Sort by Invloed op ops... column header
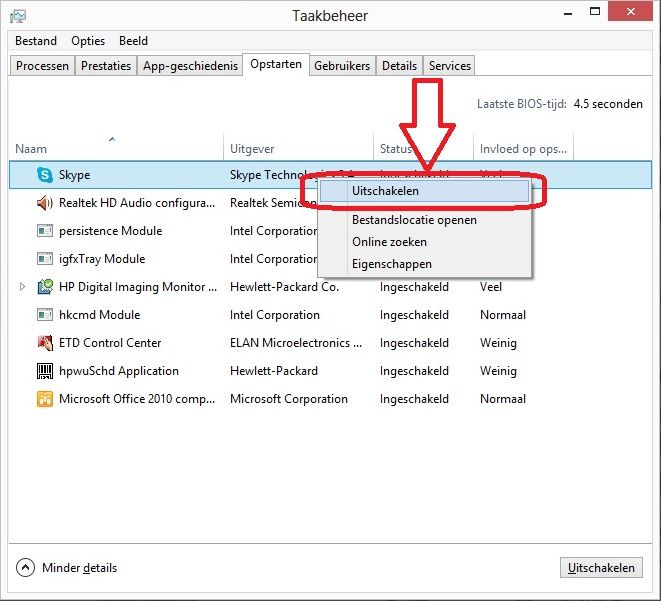 tap(523, 148)
